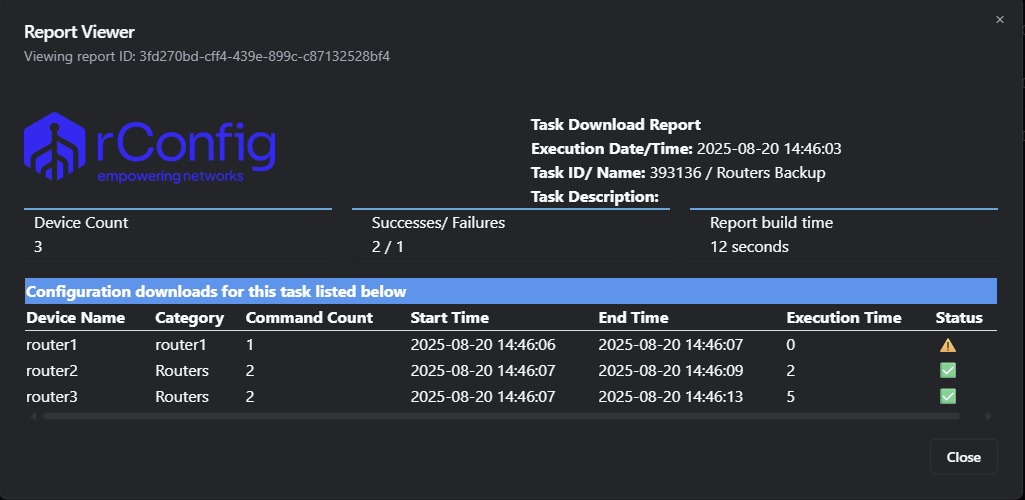Select the Device Name column header
Viewport: 1025px width, 500px height.
(x=76, y=318)
